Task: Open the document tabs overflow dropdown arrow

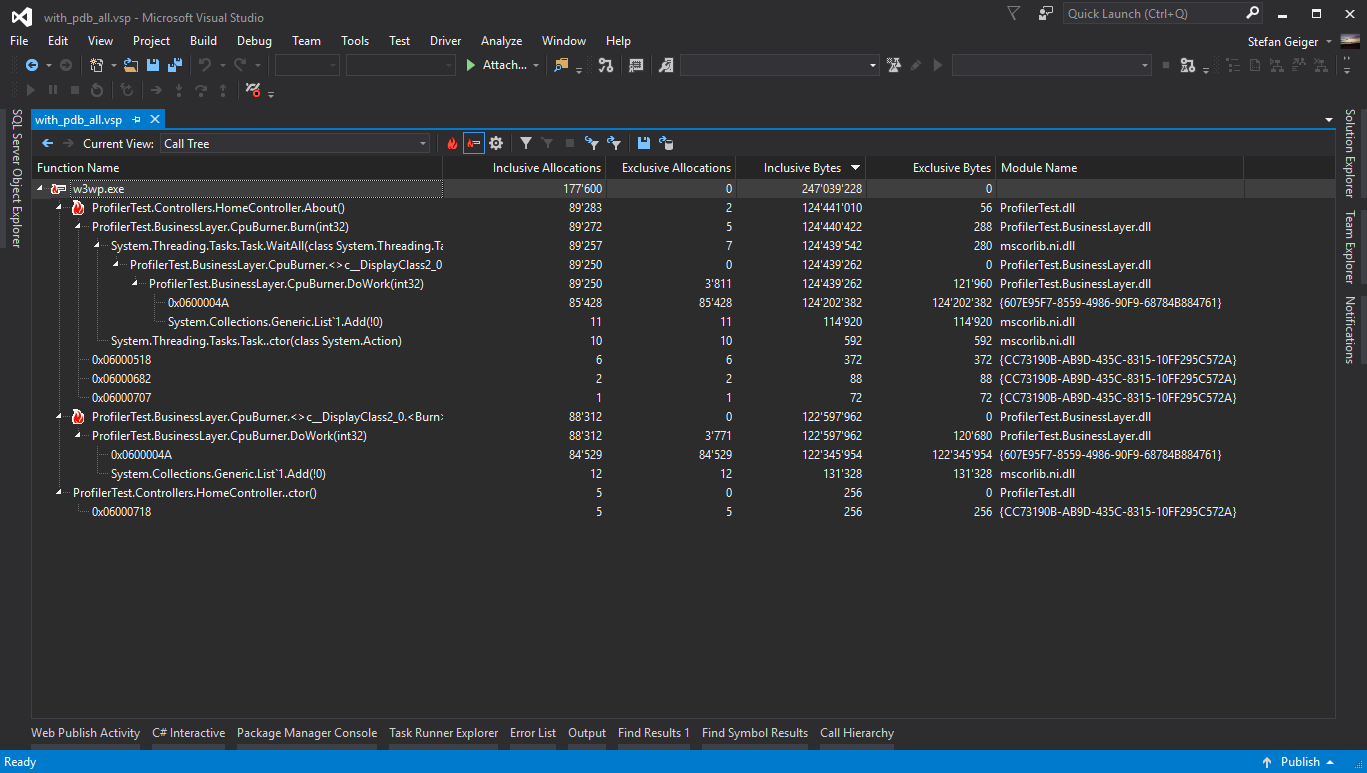Action: tap(1329, 120)
